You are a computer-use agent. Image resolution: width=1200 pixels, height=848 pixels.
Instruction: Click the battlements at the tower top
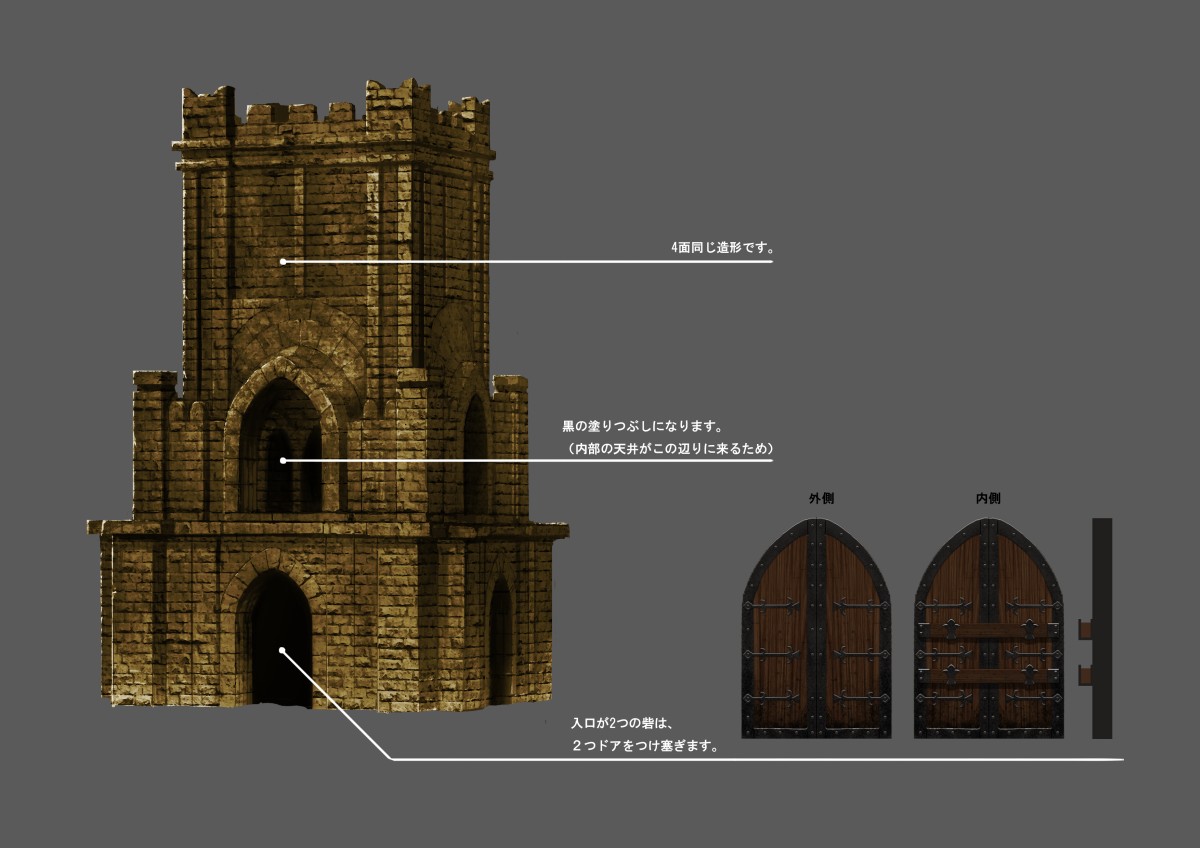coord(336,112)
